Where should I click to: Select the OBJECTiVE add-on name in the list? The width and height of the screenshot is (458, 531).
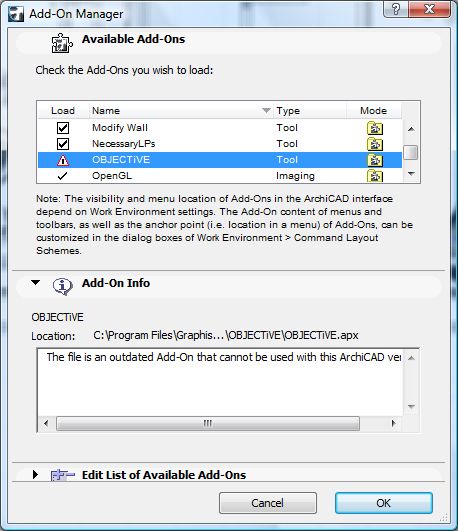click(121, 160)
